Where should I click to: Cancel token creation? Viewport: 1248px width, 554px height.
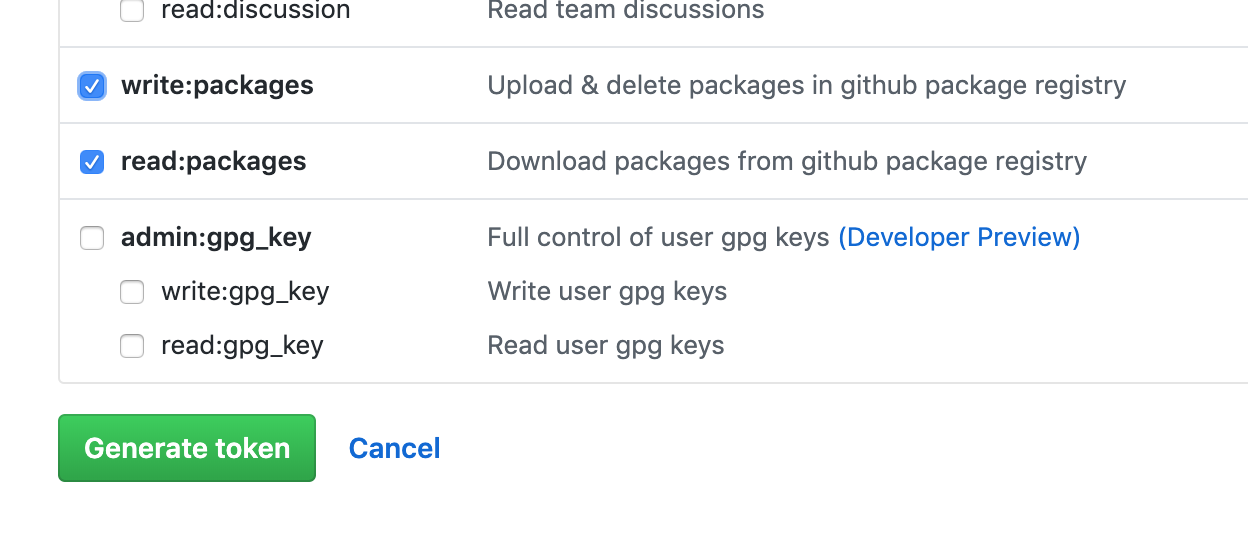[394, 448]
